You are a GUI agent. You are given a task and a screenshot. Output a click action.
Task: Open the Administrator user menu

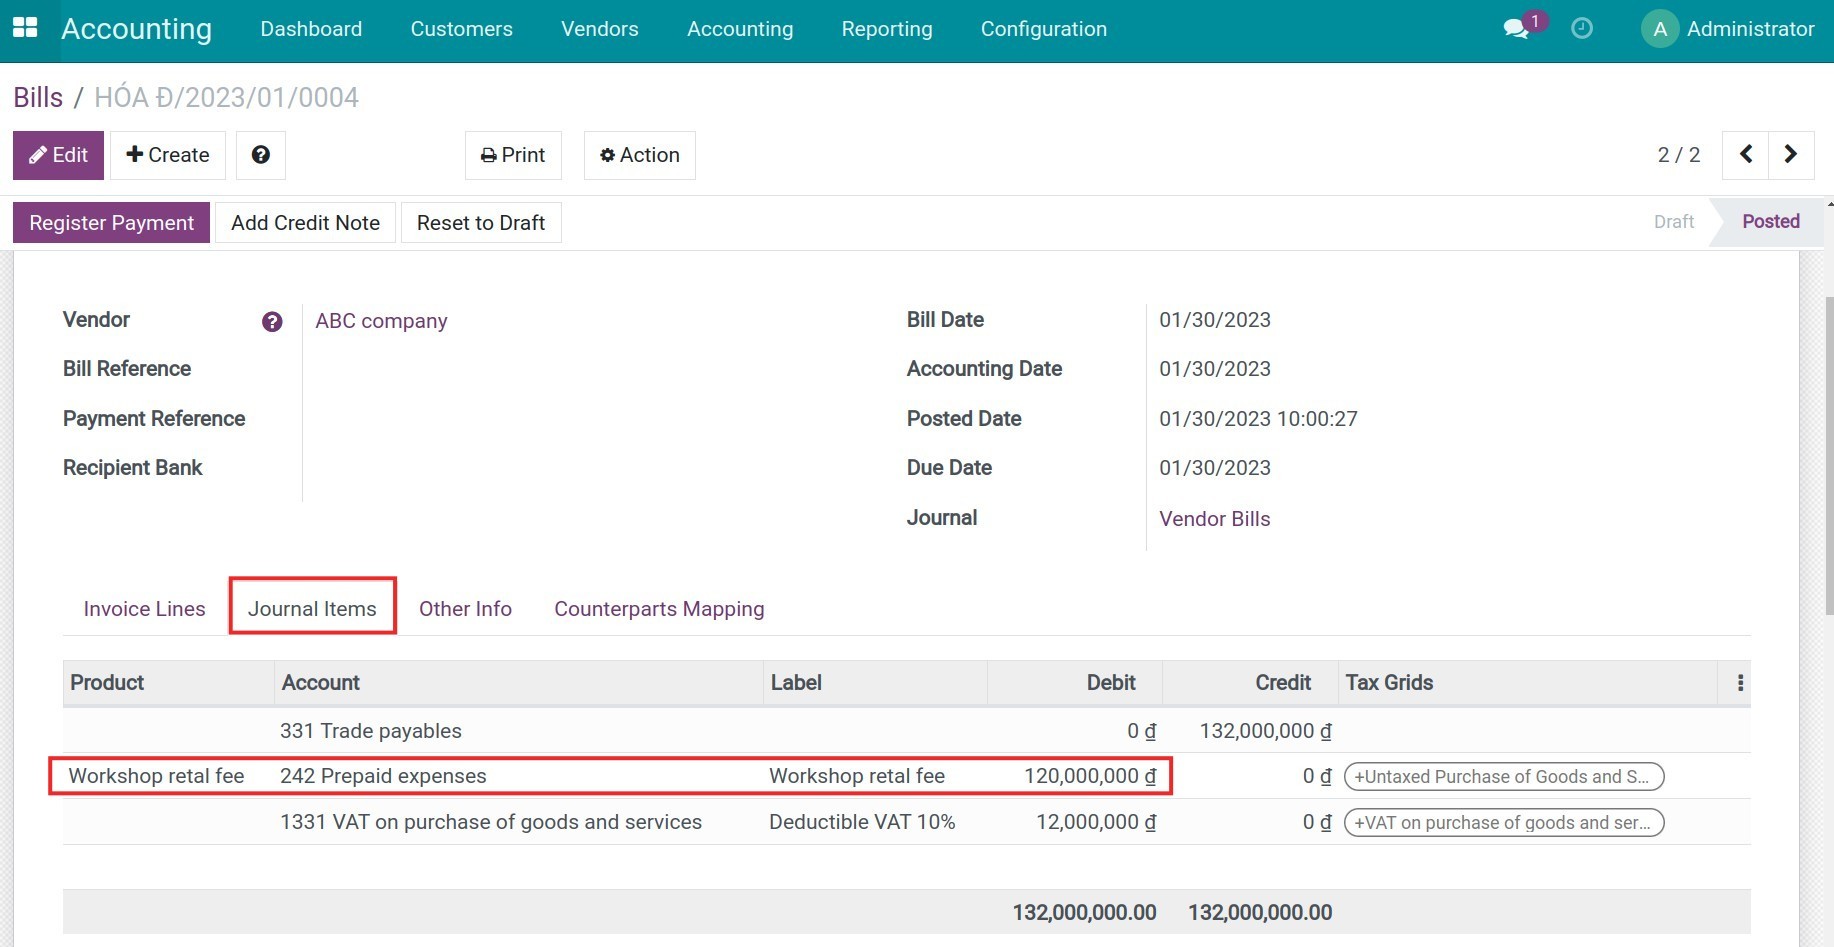[x=1728, y=29]
